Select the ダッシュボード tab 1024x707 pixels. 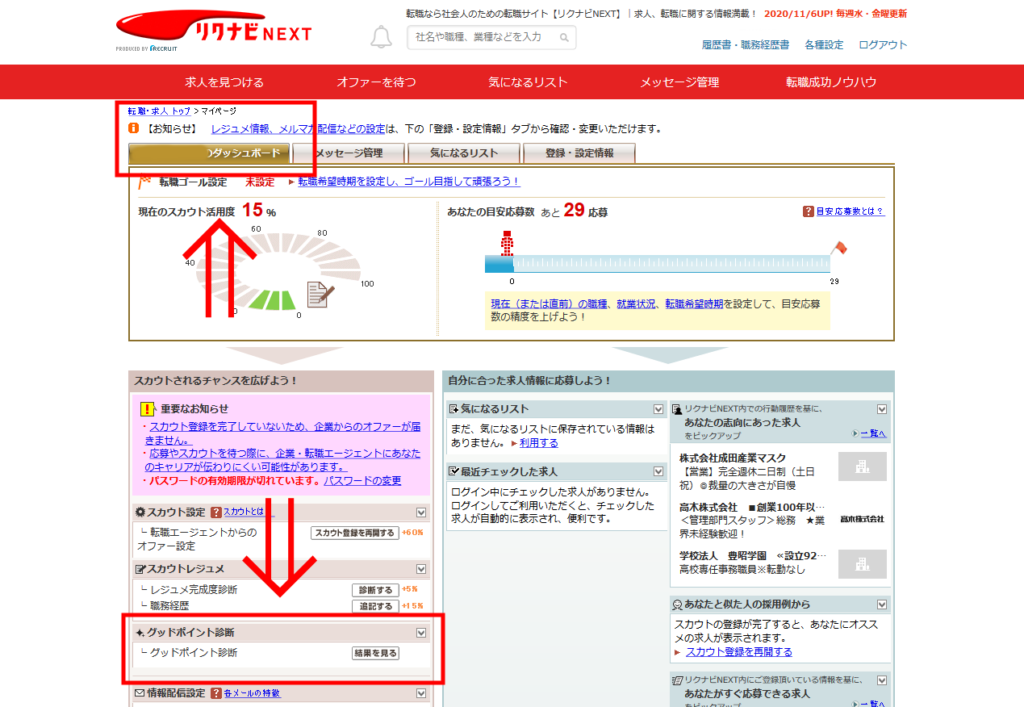(x=209, y=153)
